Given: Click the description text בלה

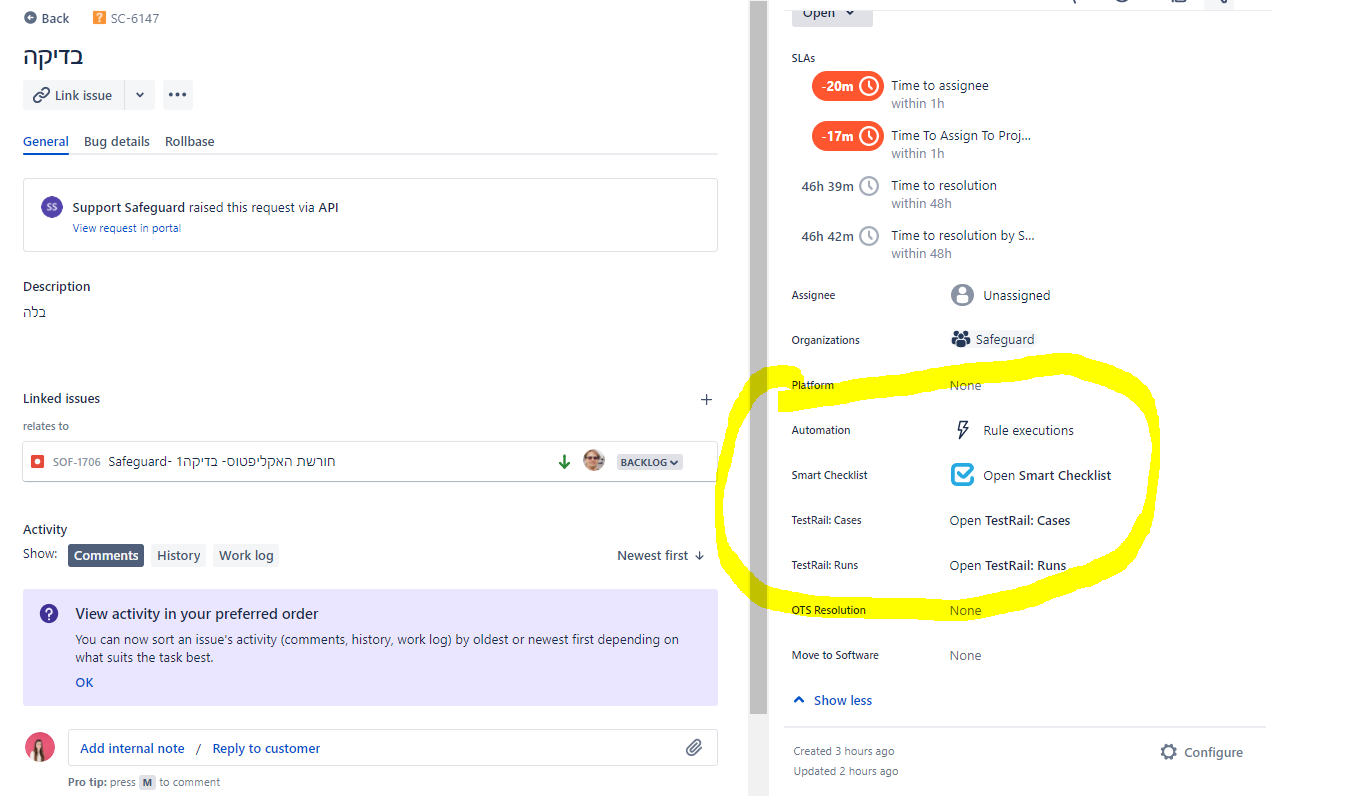Looking at the screenshot, I should click(x=35, y=312).
